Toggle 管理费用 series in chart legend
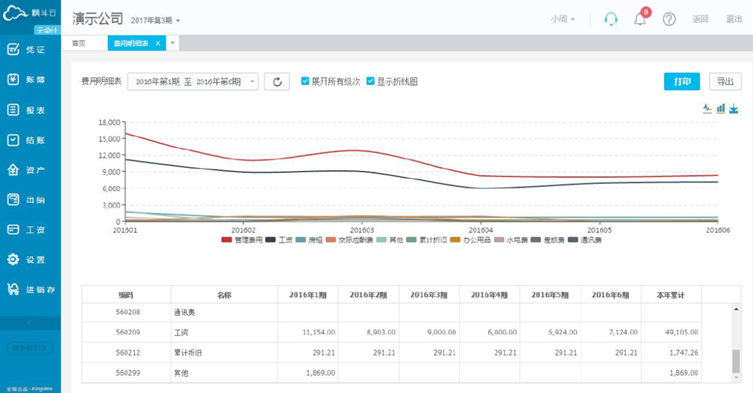753x393 pixels. point(242,240)
